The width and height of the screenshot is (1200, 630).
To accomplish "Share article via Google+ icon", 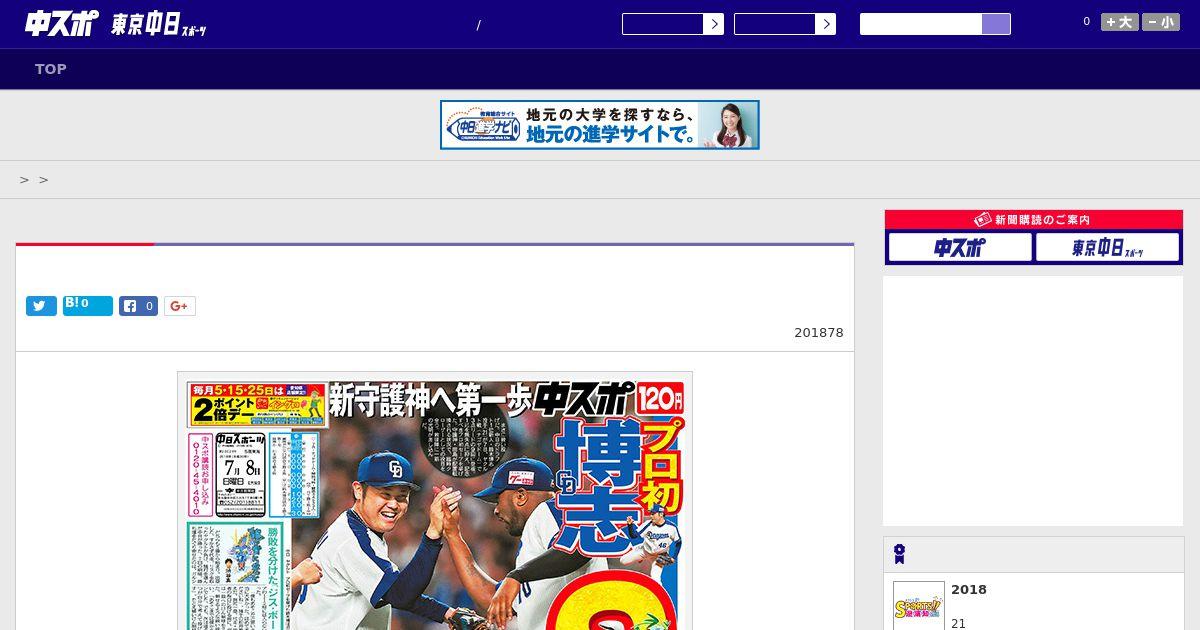I will point(180,306).
